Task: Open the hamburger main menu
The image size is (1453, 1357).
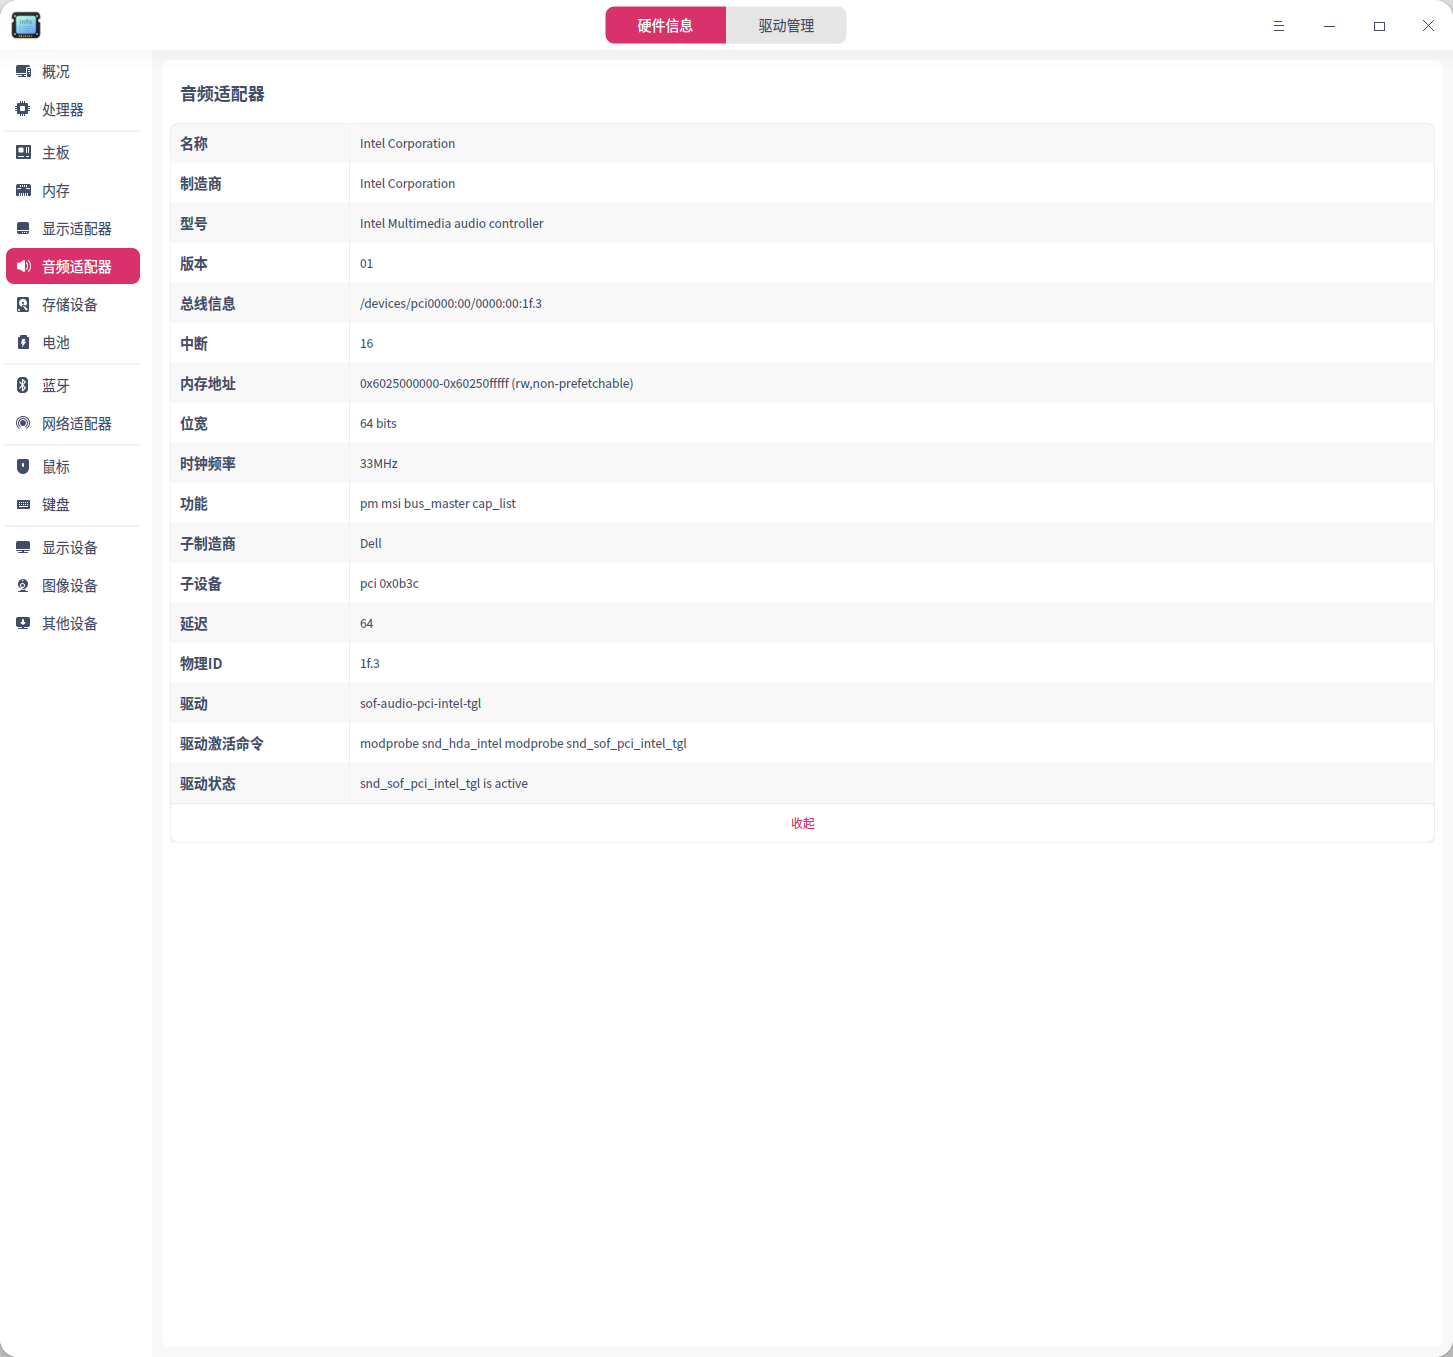Action: coord(1278,26)
